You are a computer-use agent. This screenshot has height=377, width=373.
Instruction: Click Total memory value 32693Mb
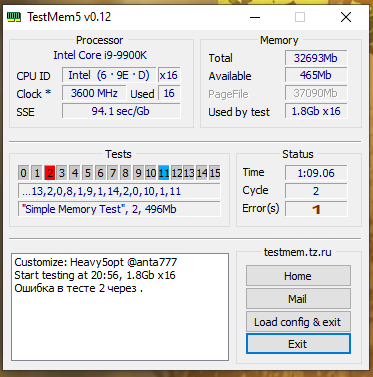pos(316,58)
